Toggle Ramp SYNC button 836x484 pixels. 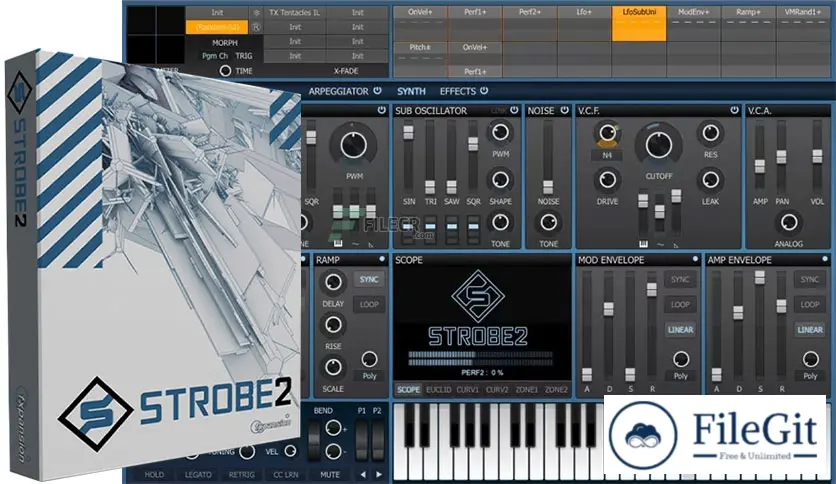coord(369,279)
